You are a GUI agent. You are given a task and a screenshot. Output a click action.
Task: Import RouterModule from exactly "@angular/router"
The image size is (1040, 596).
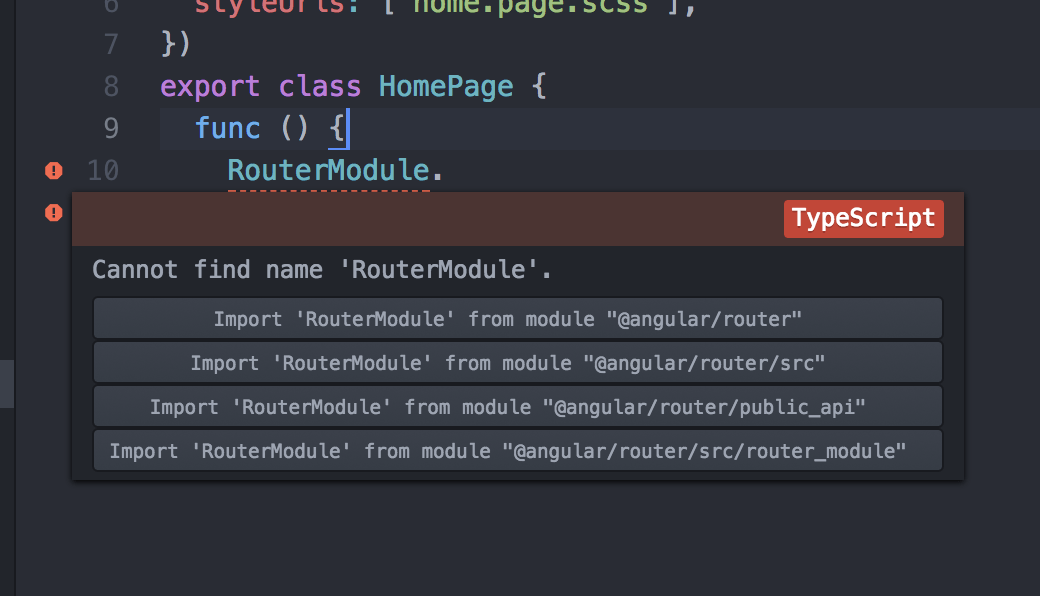tap(517, 319)
